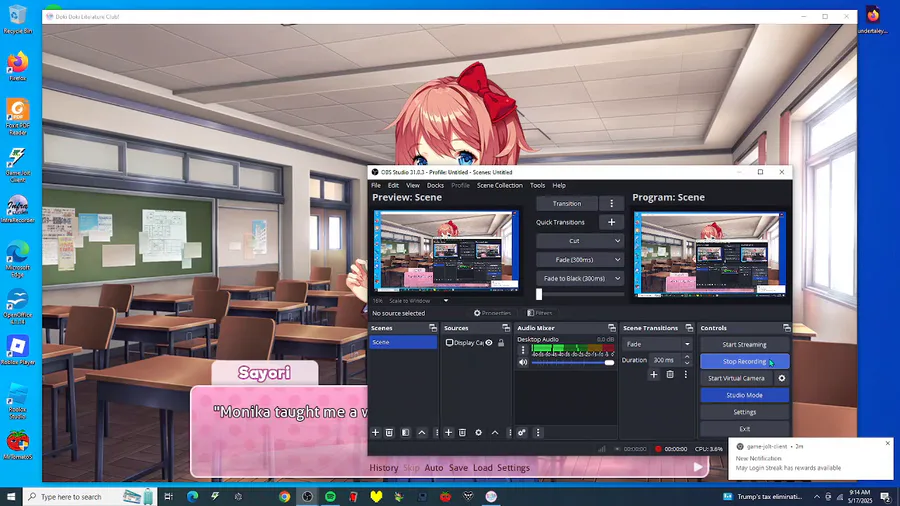900x506 pixels.
Task: Add a new source in Sources dock
Action: (x=448, y=433)
